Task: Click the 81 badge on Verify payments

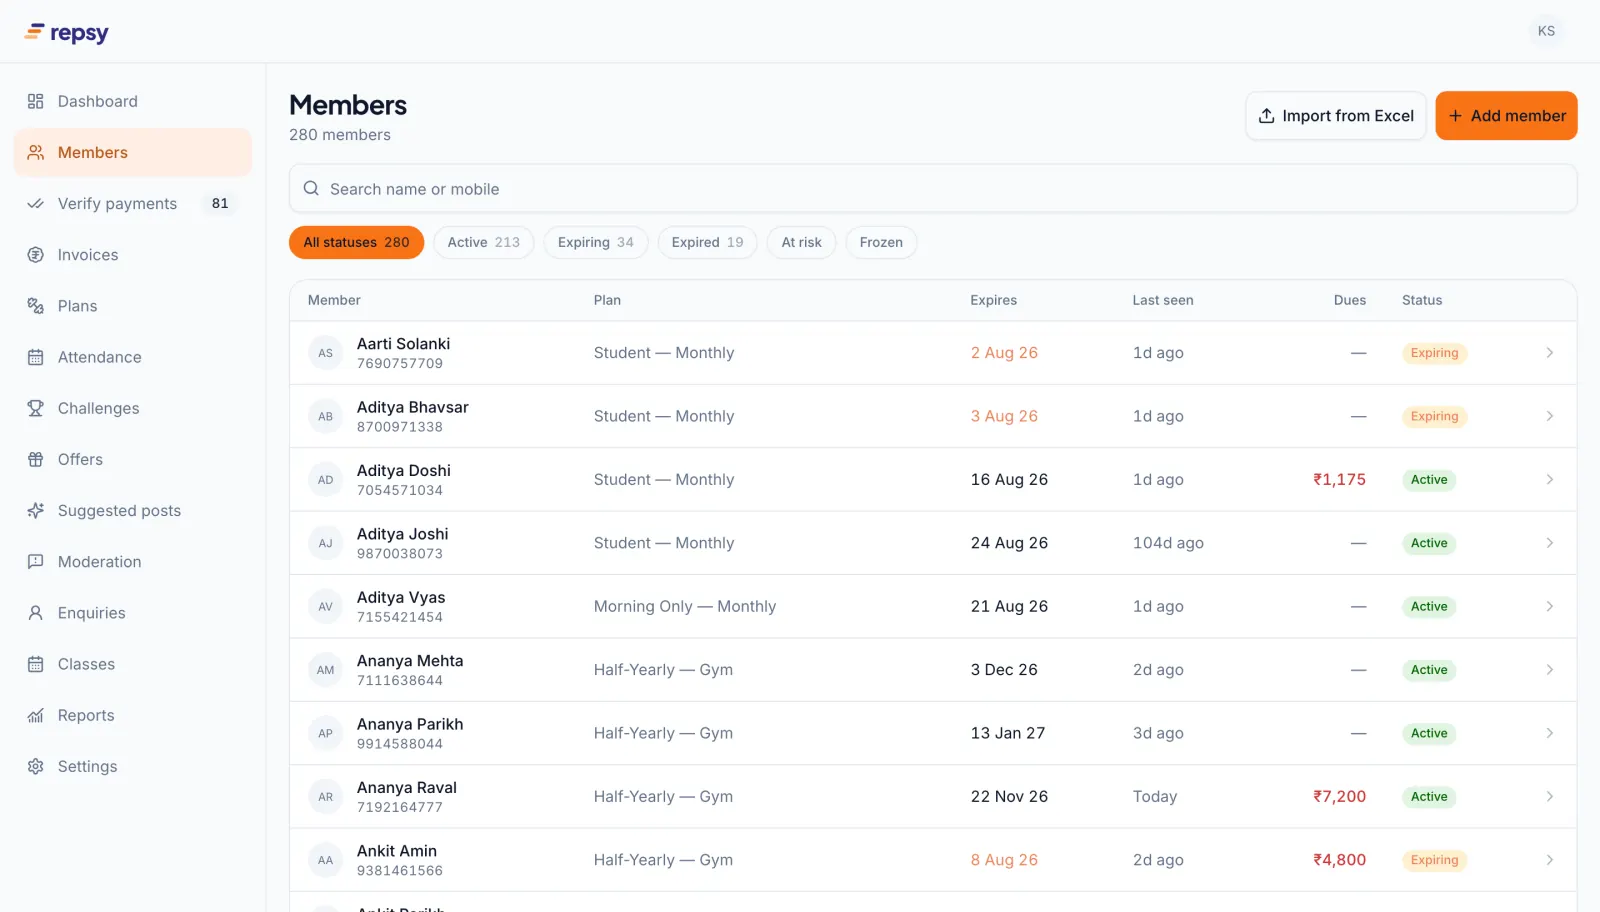Action: point(220,203)
